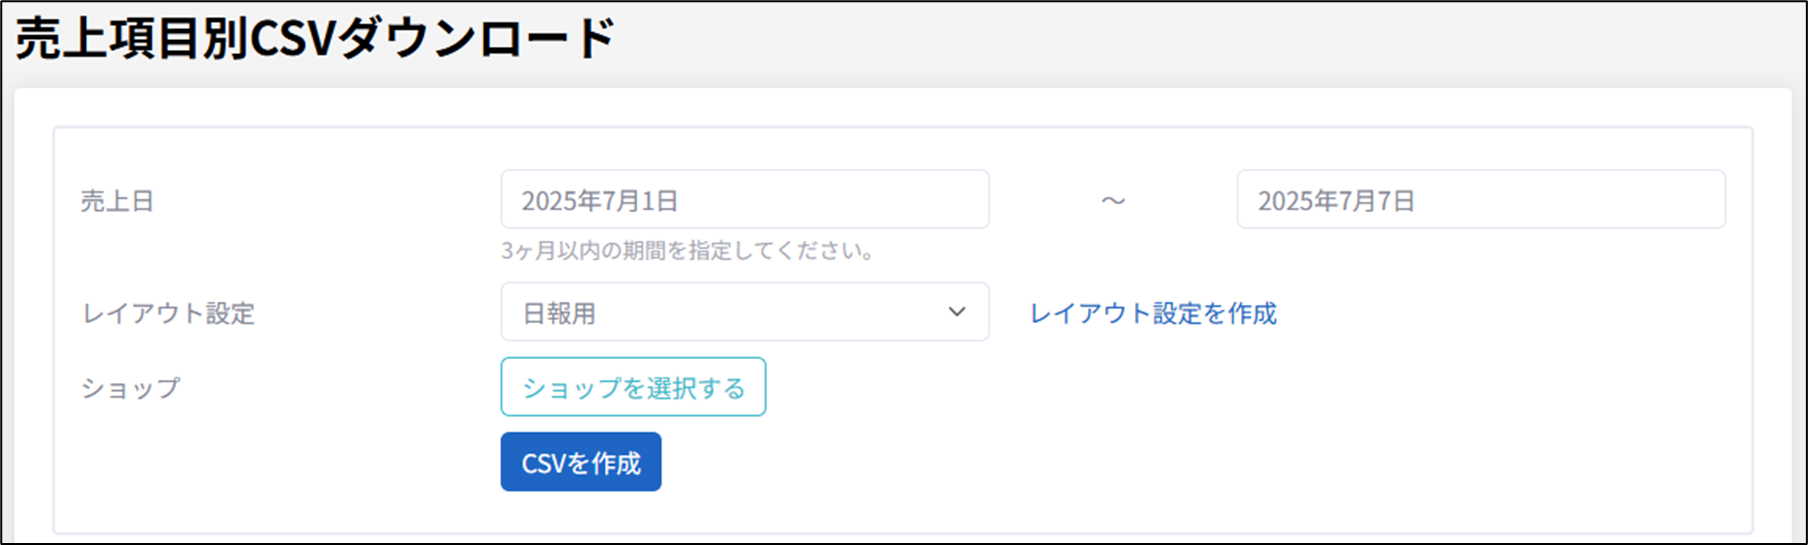Click the blue CSVを作成 button

click(581, 462)
